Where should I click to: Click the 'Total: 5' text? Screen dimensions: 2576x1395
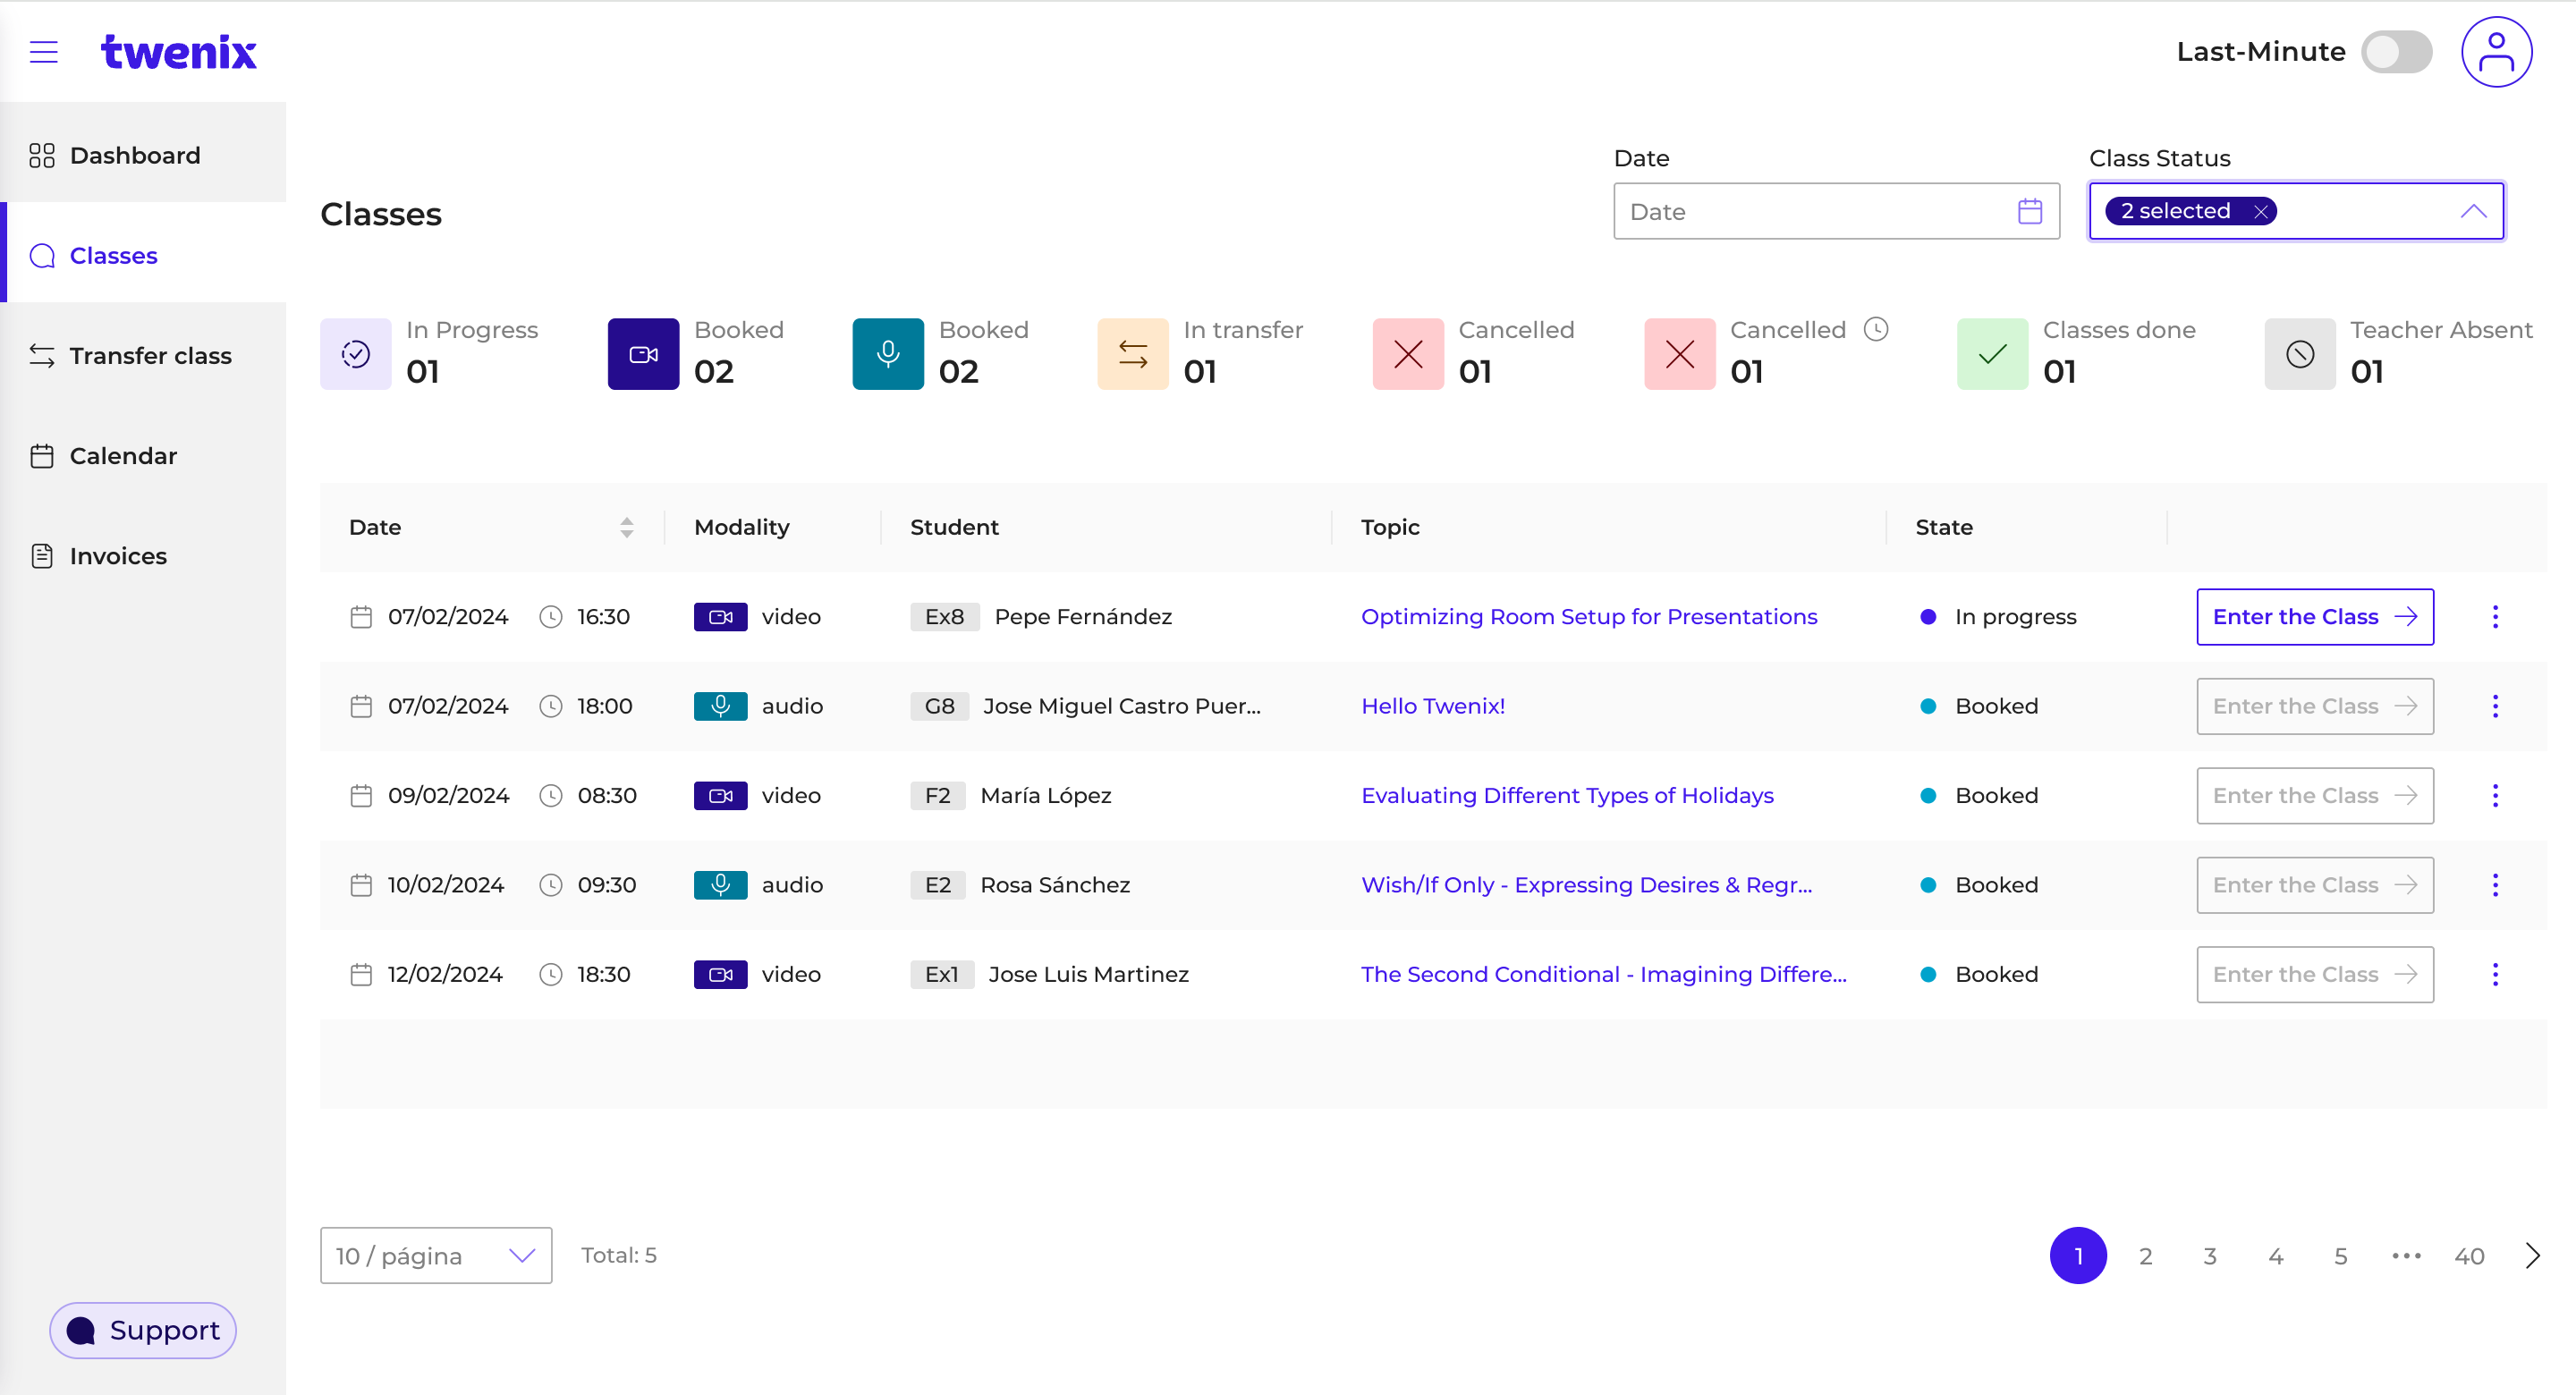[619, 1255]
